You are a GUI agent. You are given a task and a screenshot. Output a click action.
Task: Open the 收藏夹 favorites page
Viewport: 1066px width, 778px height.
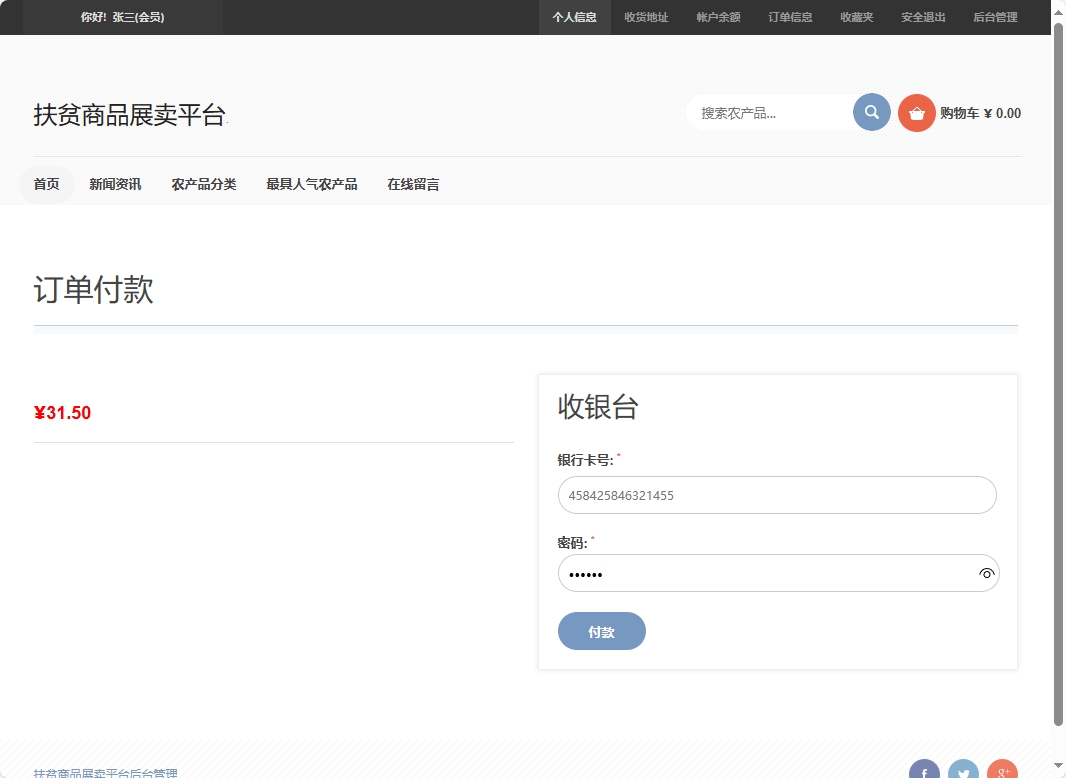(855, 17)
